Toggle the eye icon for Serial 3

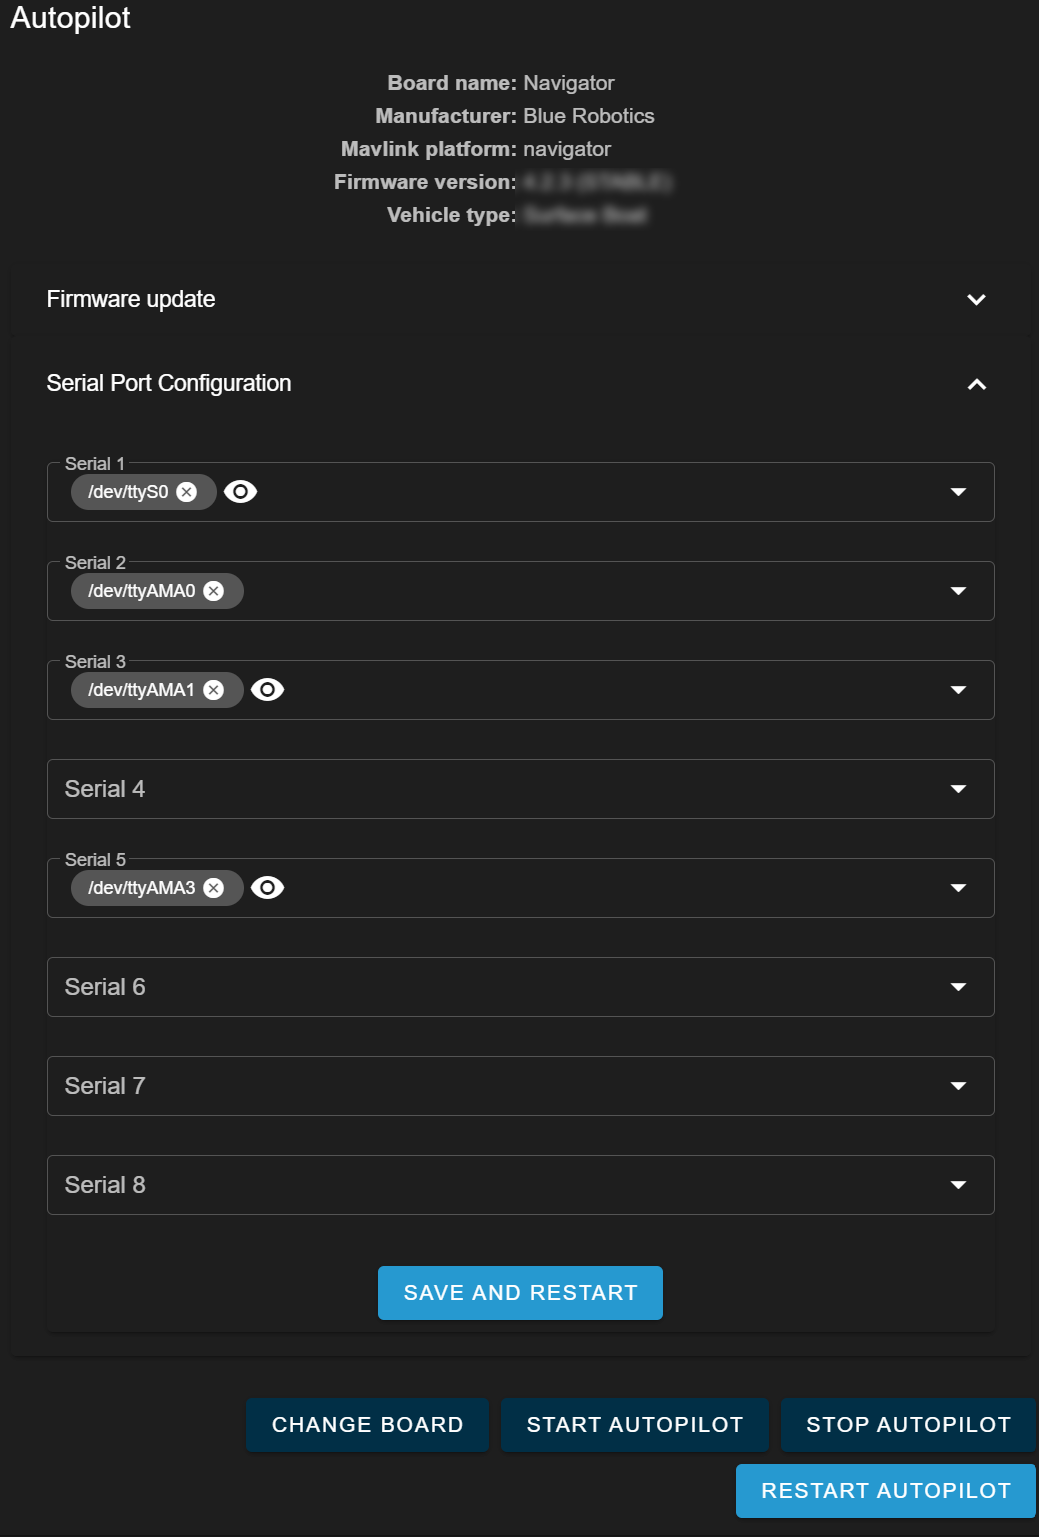click(x=269, y=689)
